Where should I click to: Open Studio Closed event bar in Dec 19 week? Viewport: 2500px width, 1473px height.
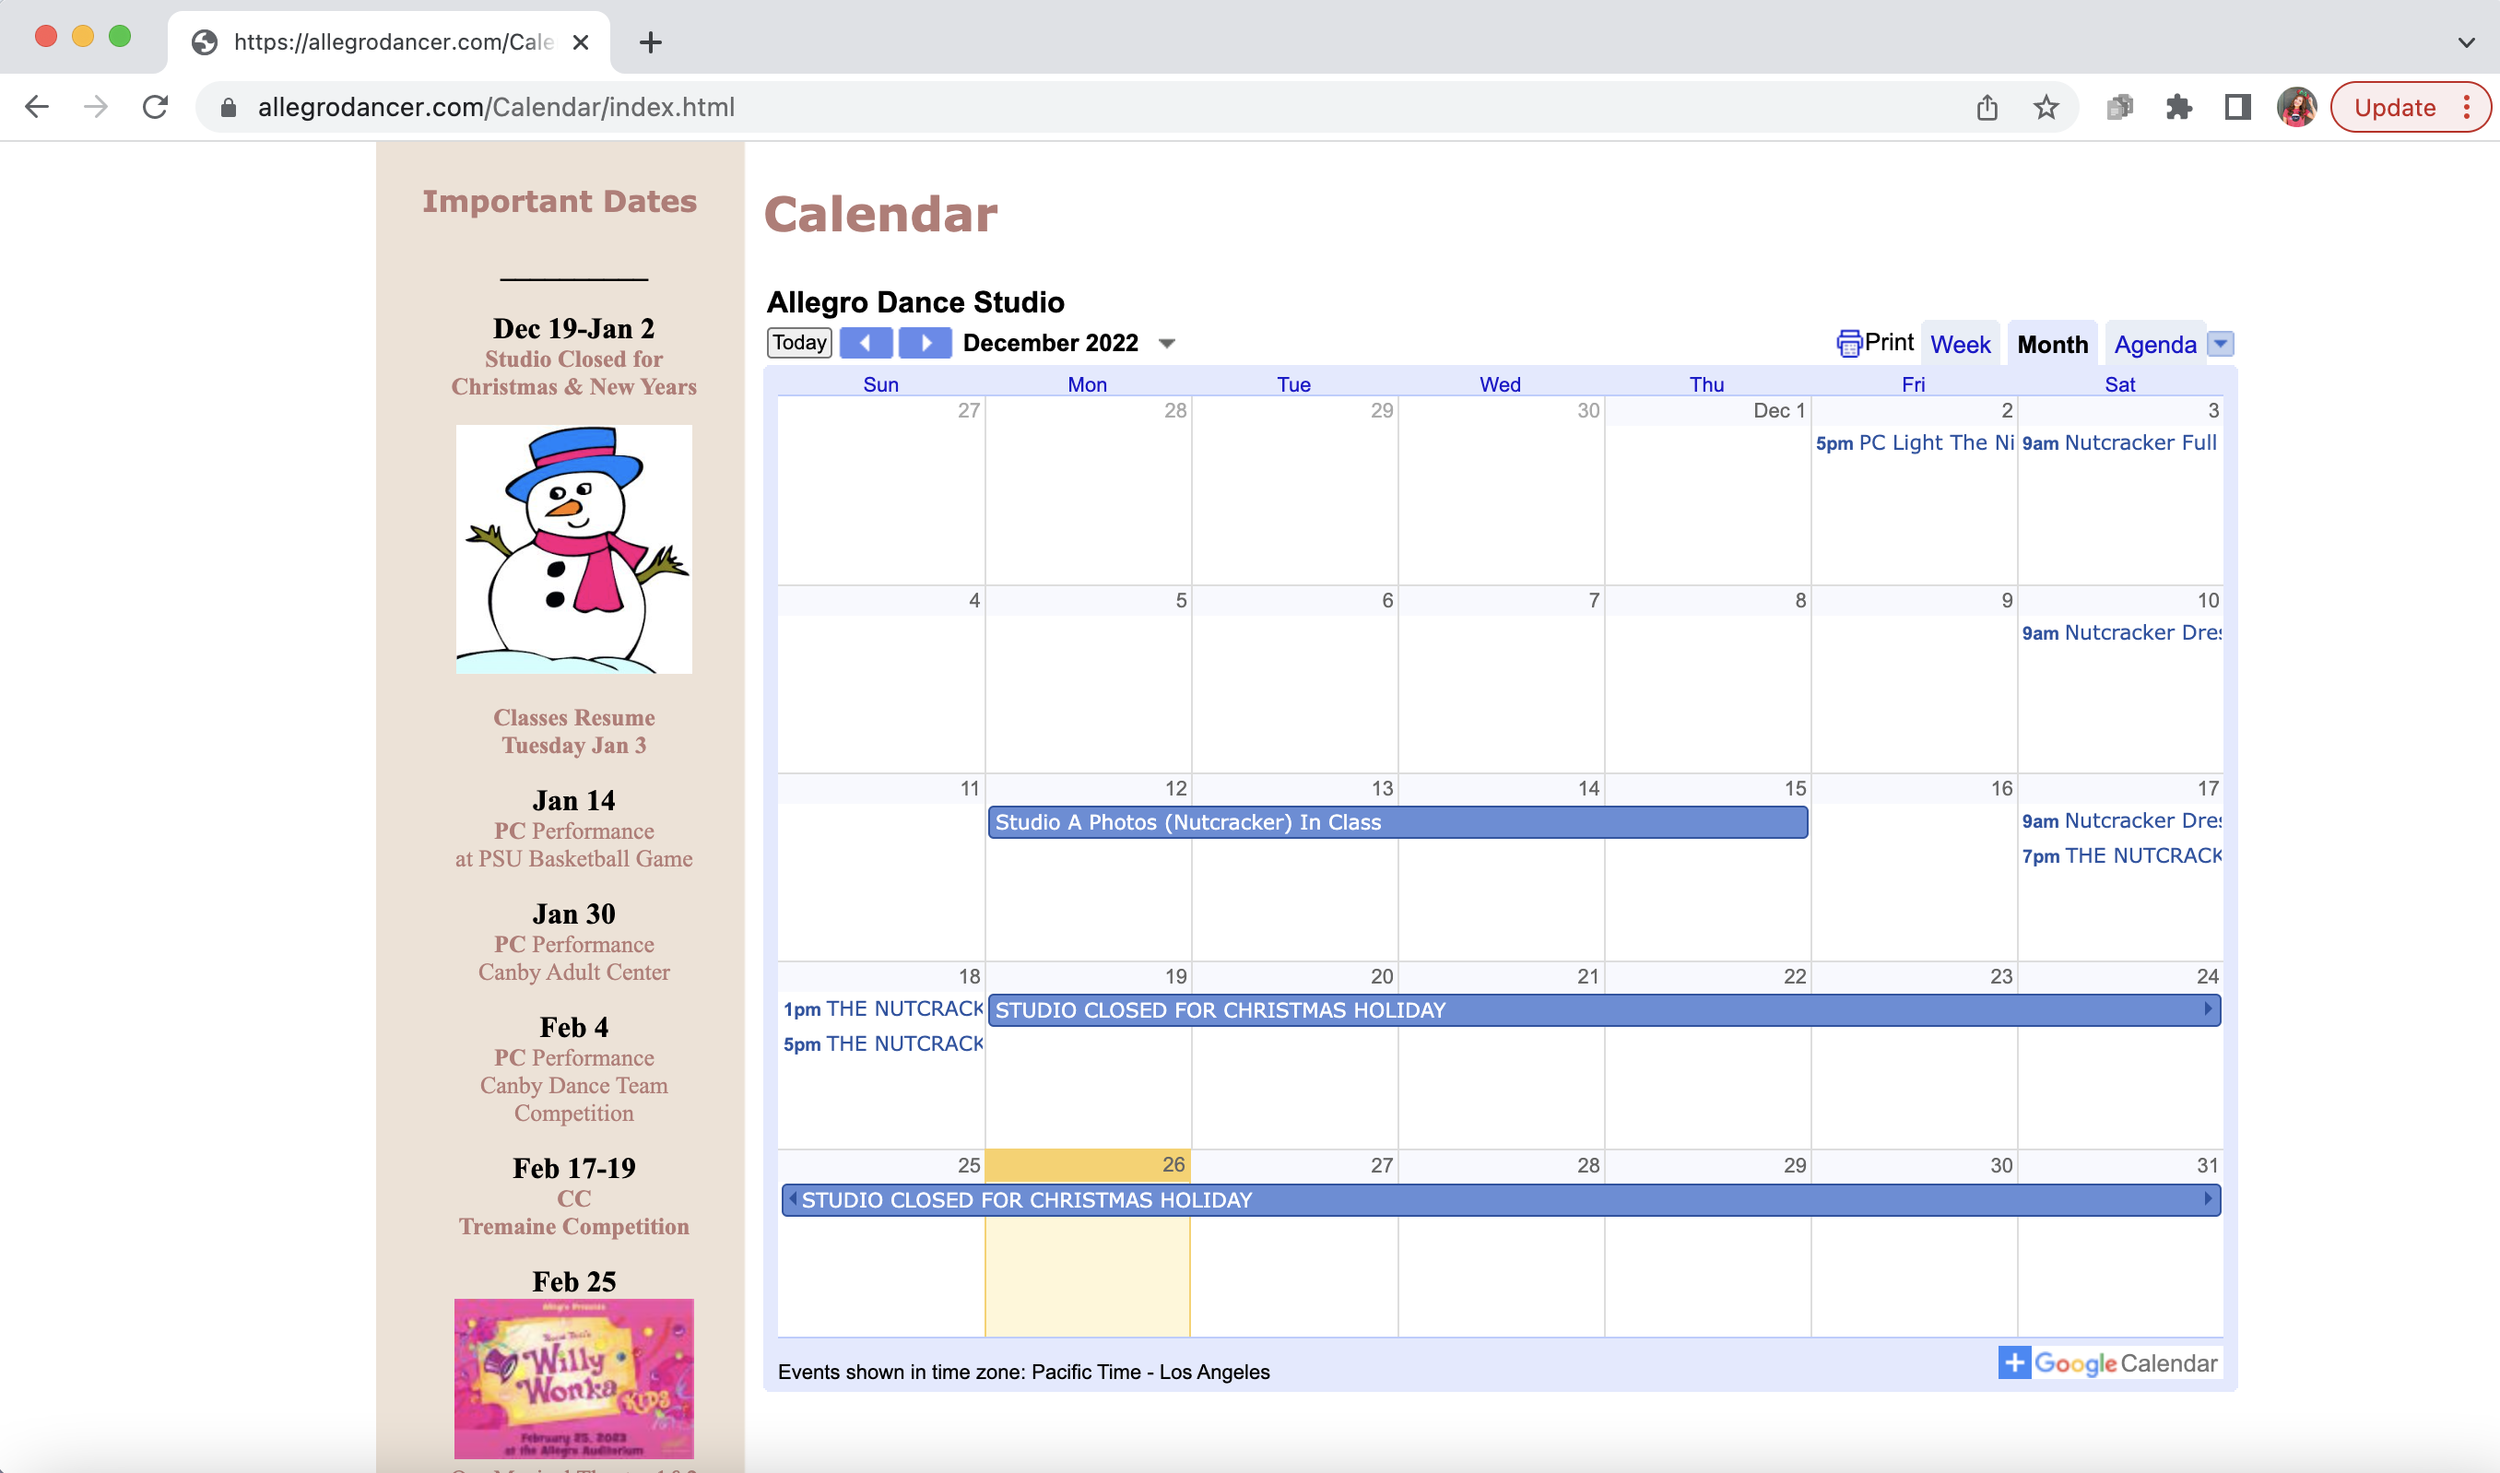tap(1604, 1010)
